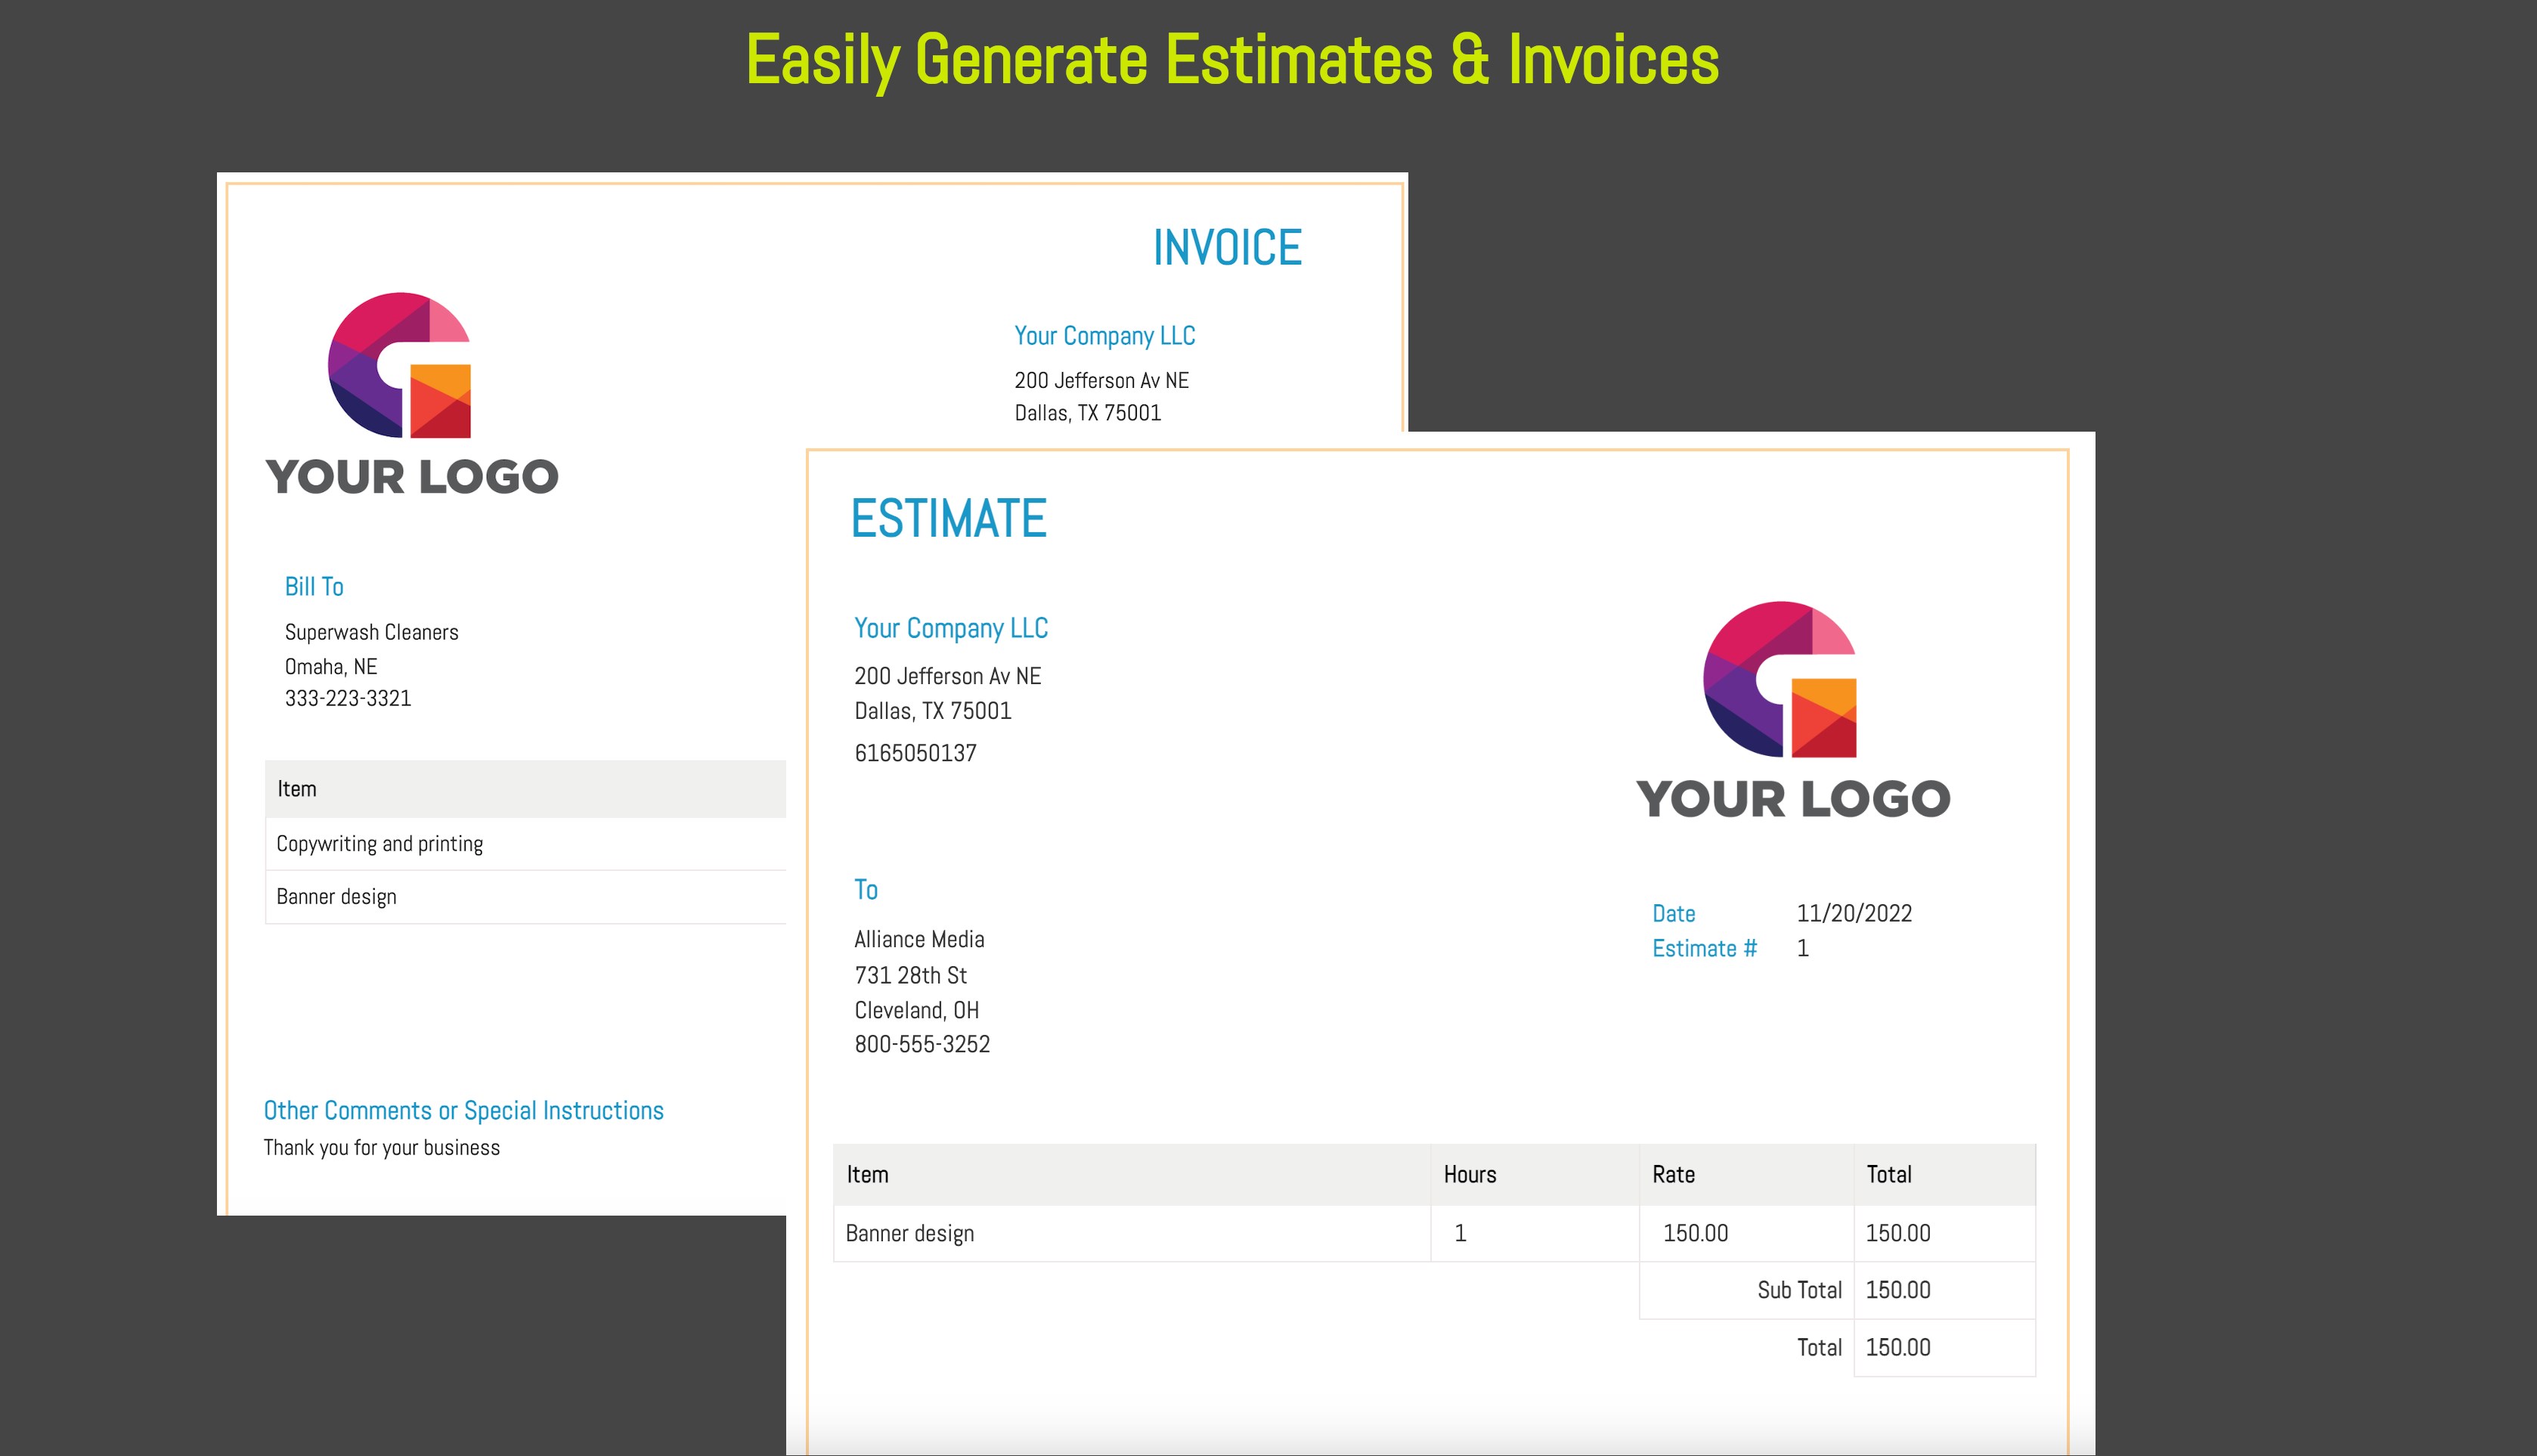Click the Alliance Media recipient name

[x=919, y=940]
